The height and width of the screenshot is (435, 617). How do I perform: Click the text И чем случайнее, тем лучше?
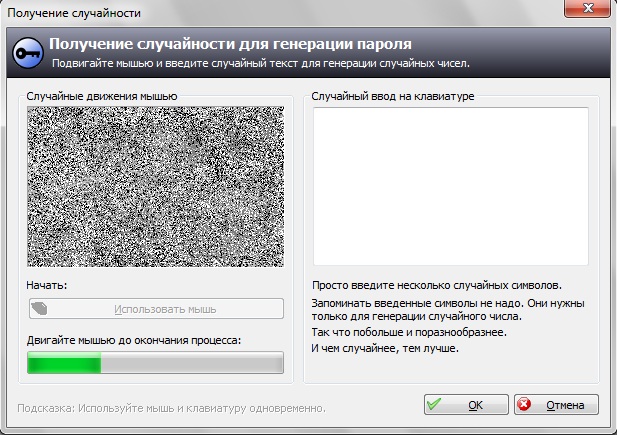385,347
